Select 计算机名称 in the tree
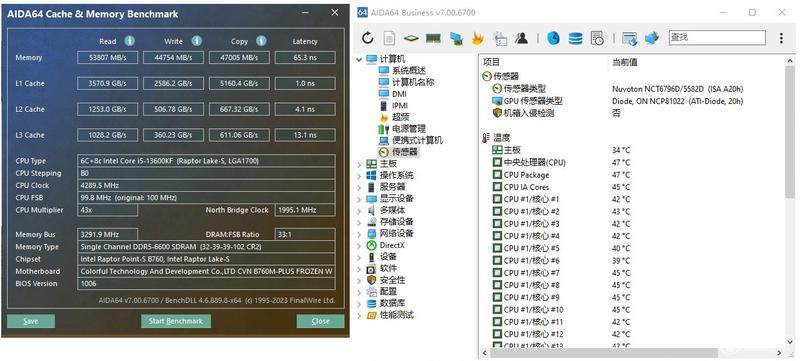The width and height of the screenshot is (800, 361). tap(413, 82)
